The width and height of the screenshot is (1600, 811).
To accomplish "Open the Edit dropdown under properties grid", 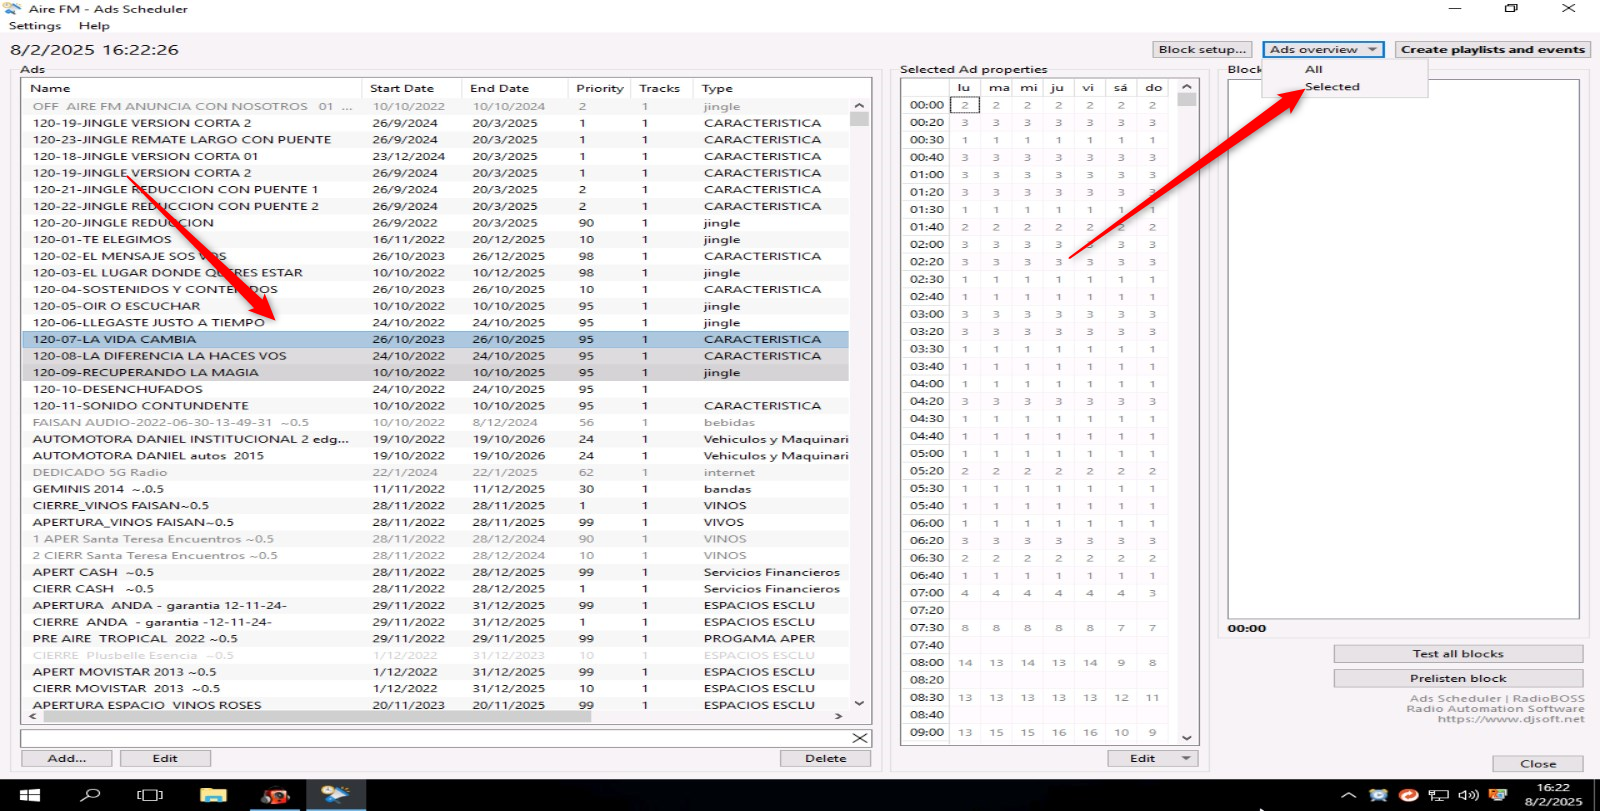I will (1152, 758).
